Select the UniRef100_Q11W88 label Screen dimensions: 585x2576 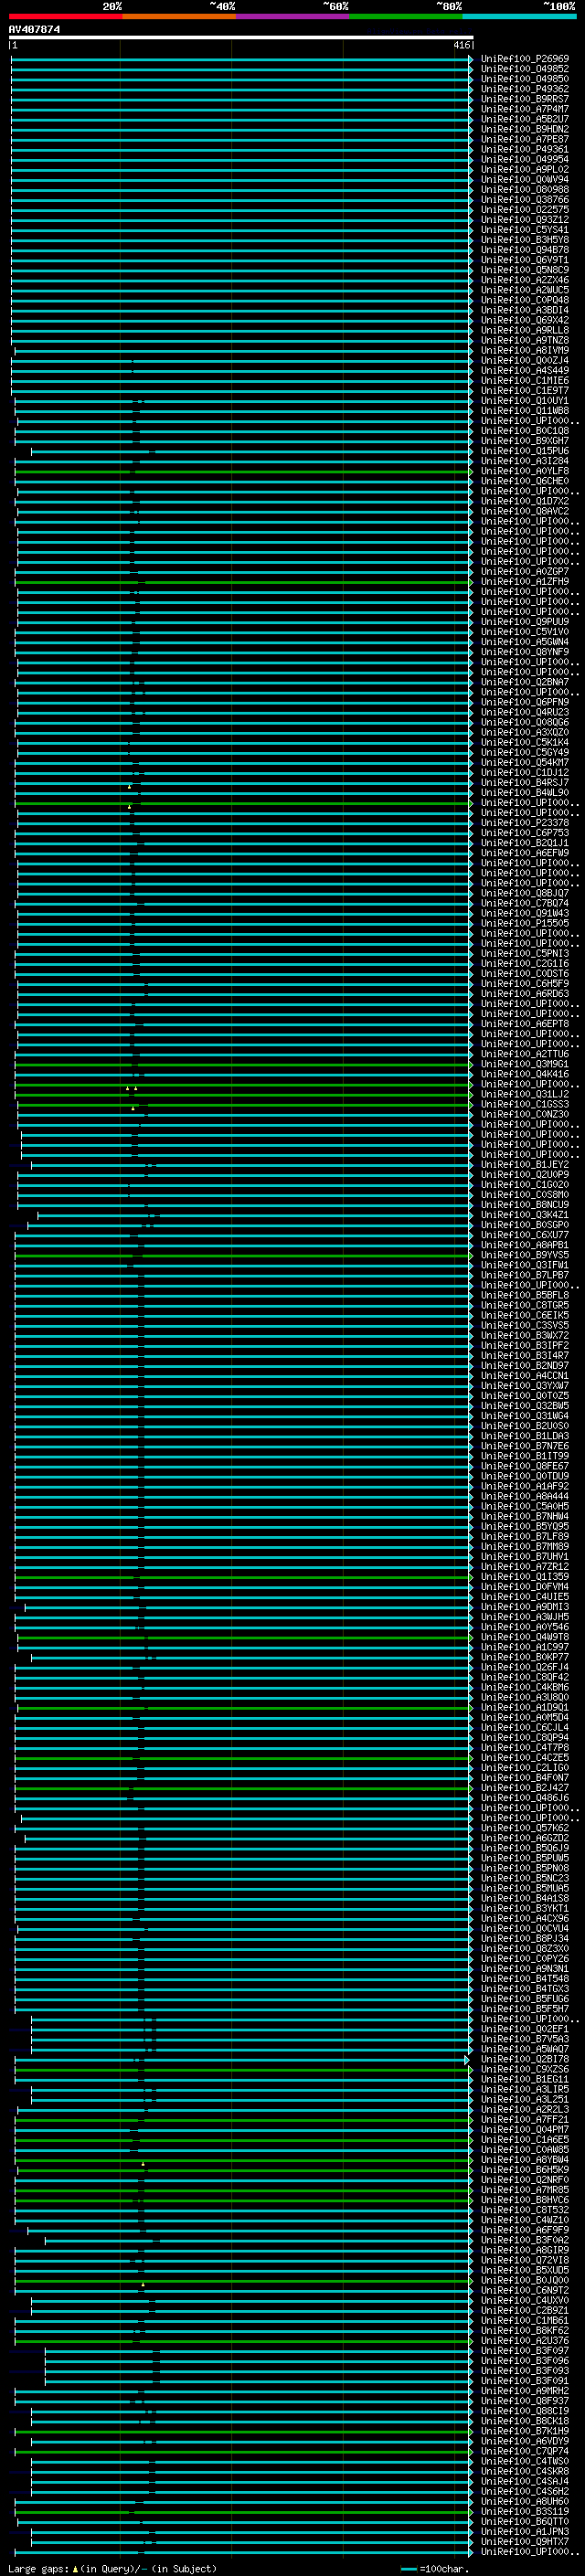pos(524,411)
